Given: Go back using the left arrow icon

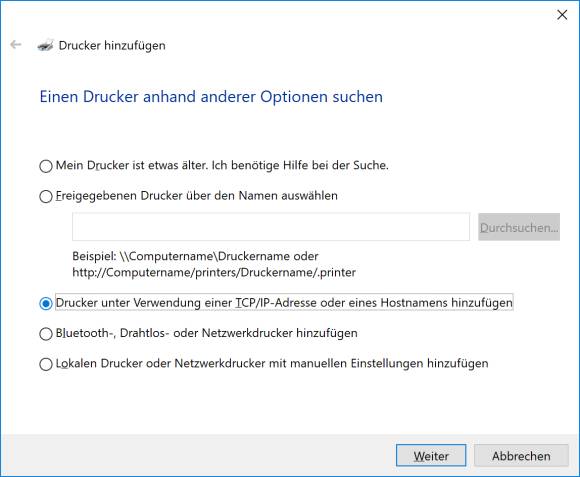Looking at the screenshot, I should (16, 45).
